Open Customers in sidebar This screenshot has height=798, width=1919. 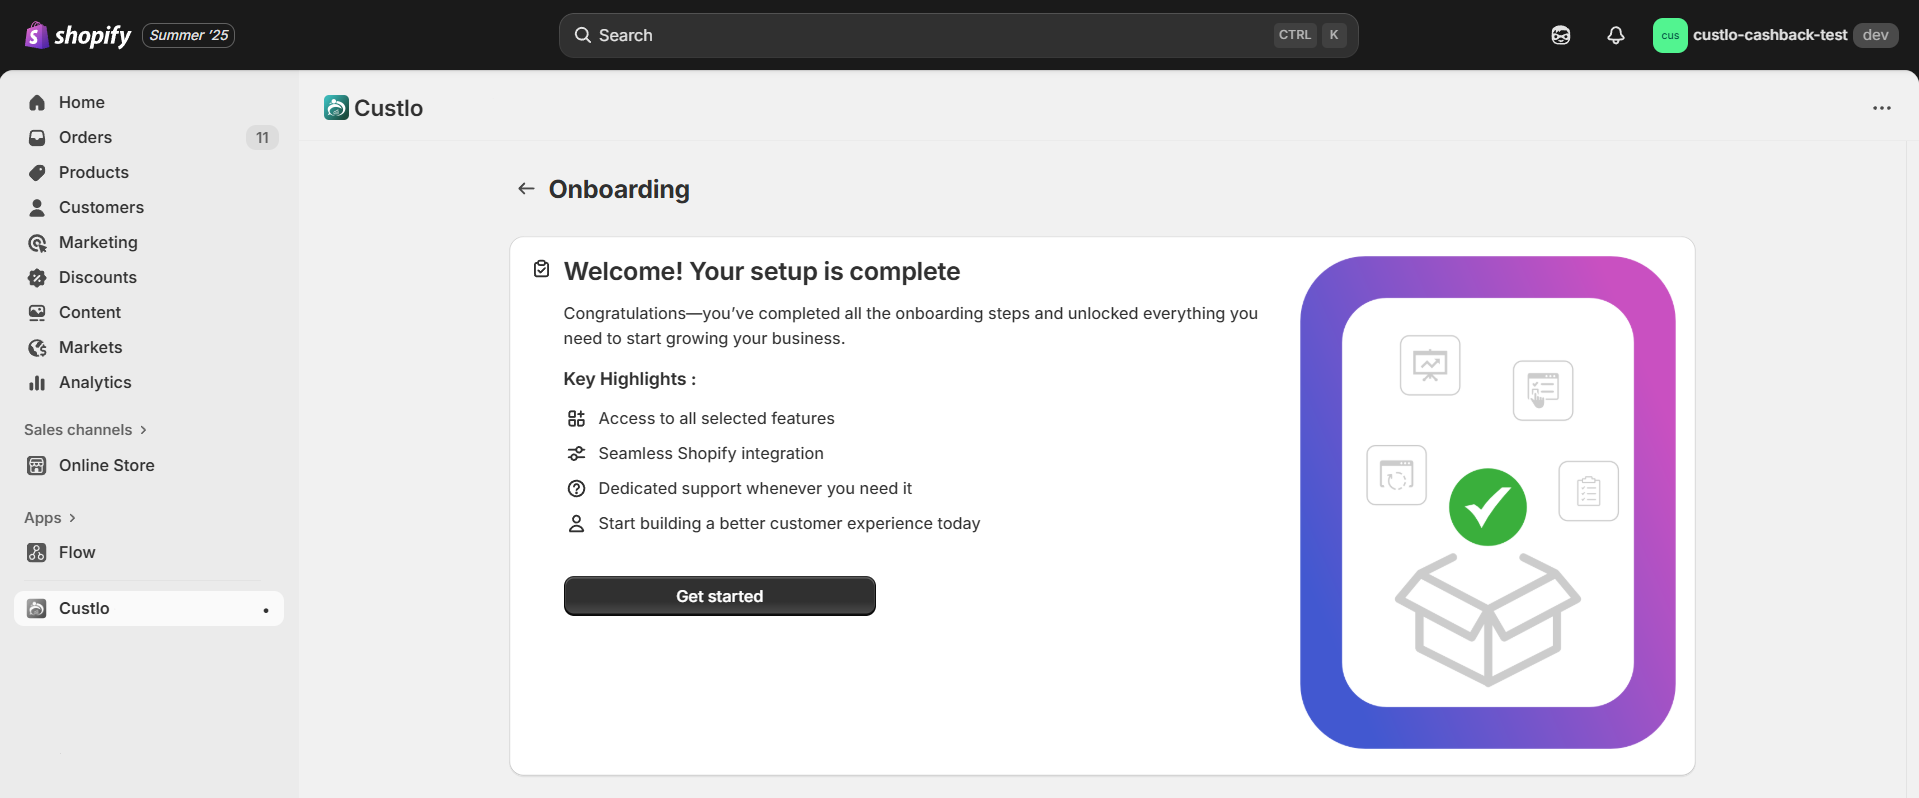[149, 207]
